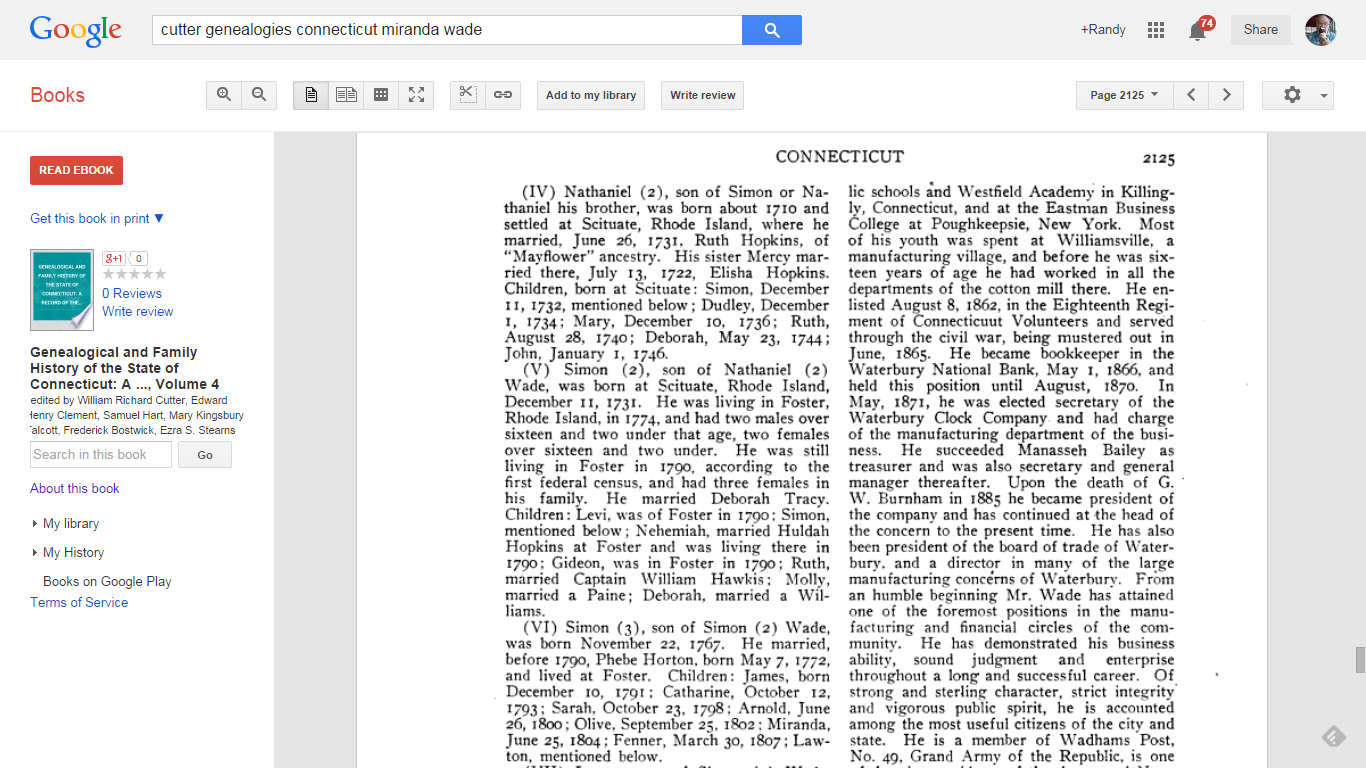
Task: Switch to single page view
Action: pyautogui.click(x=311, y=95)
